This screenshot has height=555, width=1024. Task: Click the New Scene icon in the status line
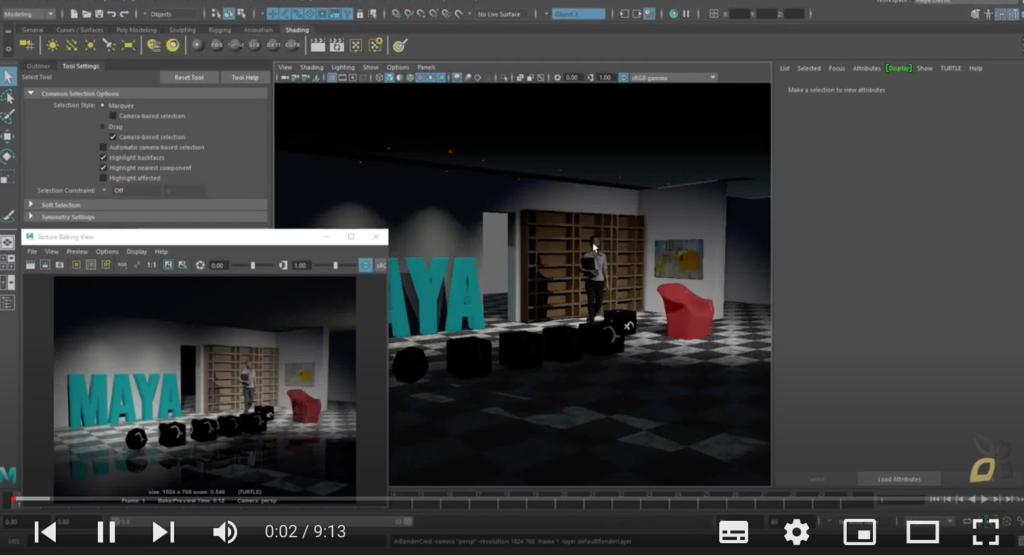[x=73, y=14]
